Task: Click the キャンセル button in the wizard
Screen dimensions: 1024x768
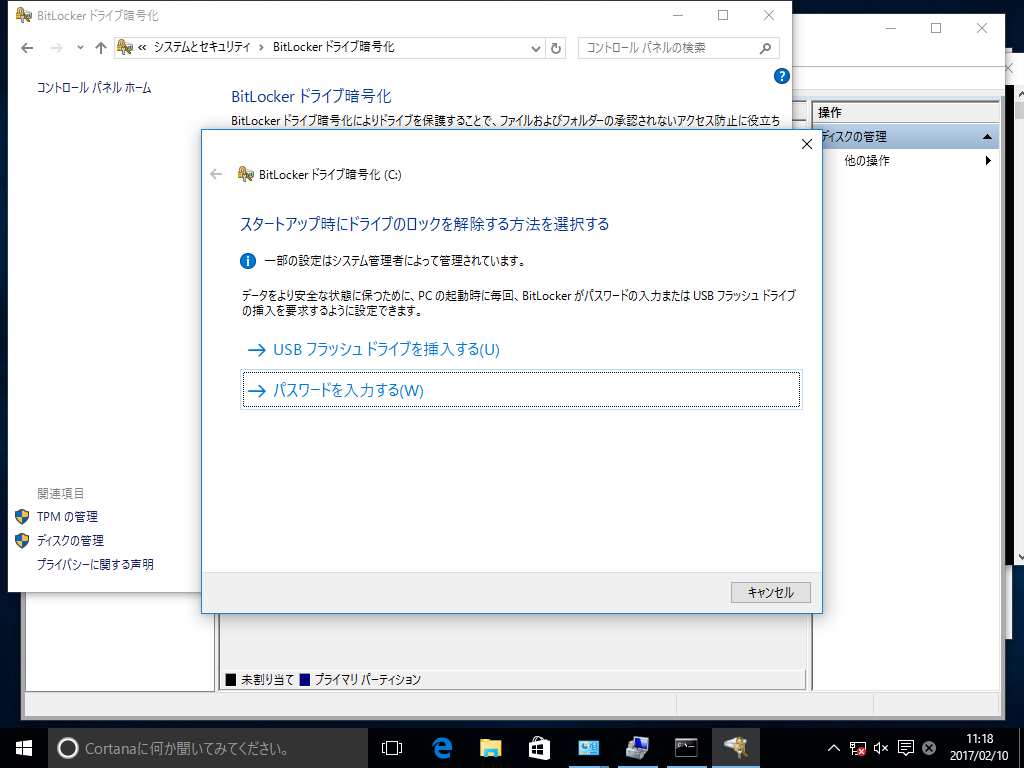Action: point(771,592)
